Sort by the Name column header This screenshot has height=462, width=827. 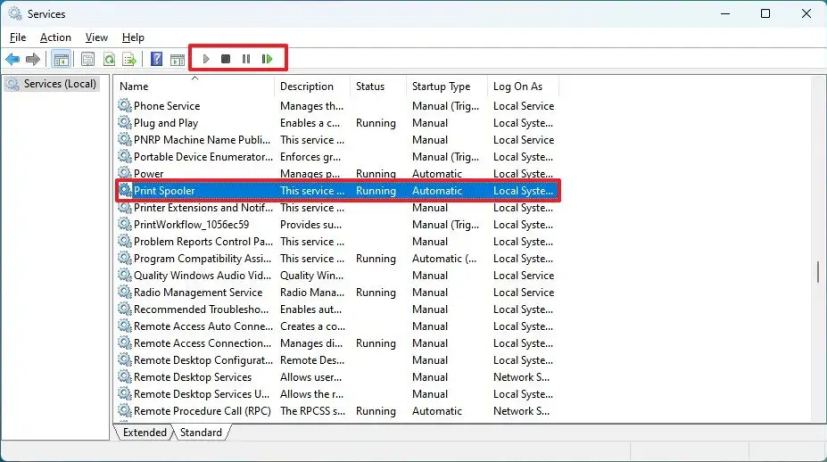coord(194,86)
